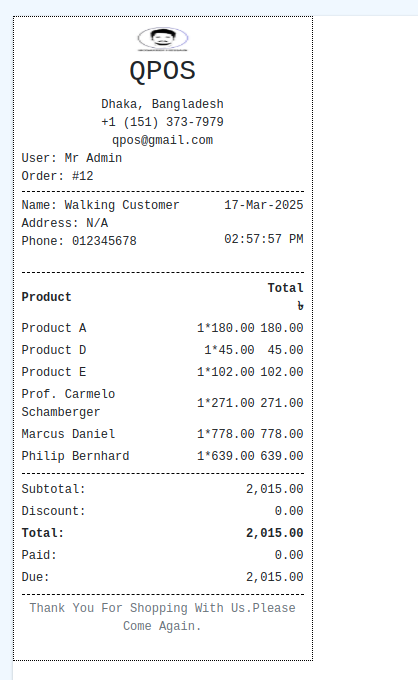Click the User: Mr Admin text
Screen dimensions: 418x680
tap(72, 158)
